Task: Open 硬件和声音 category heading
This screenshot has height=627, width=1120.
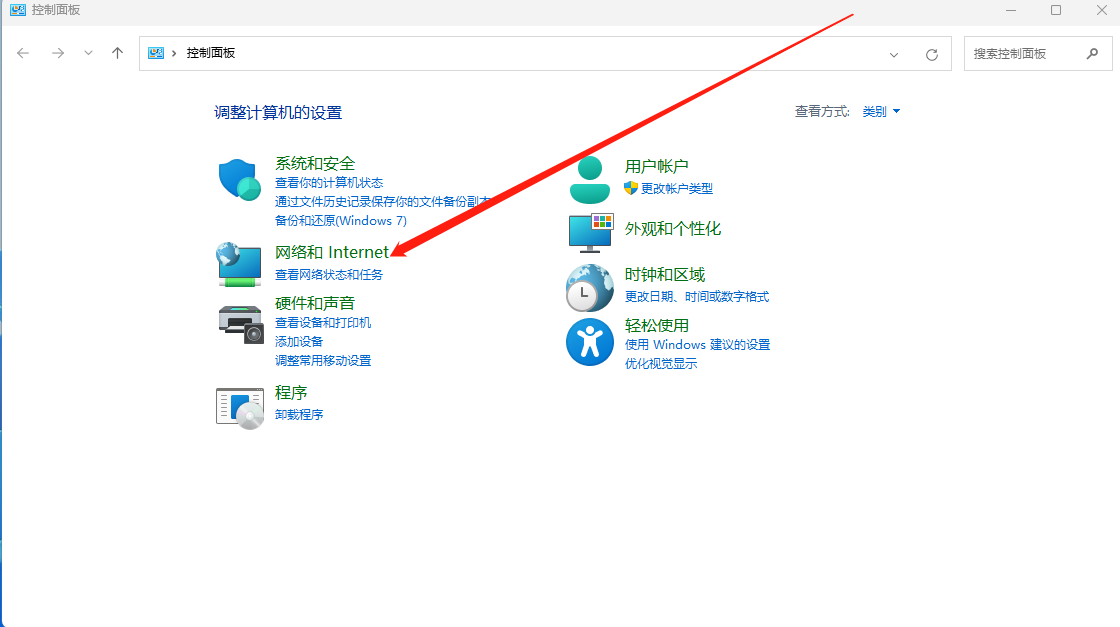Action: pyautogui.click(x=315, y=303)
